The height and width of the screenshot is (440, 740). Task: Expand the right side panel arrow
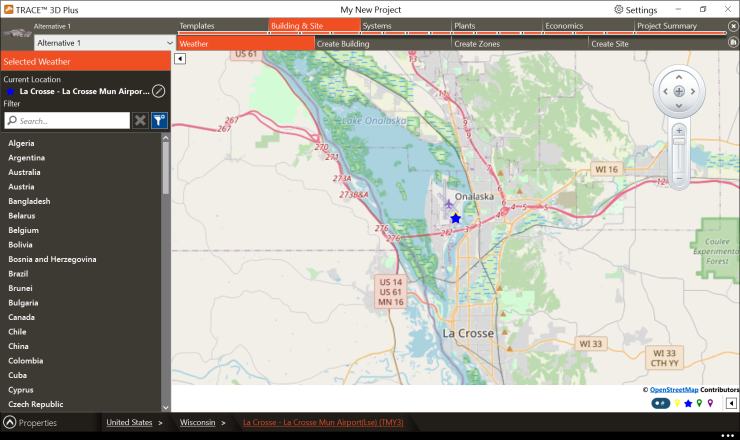(731, 403)
